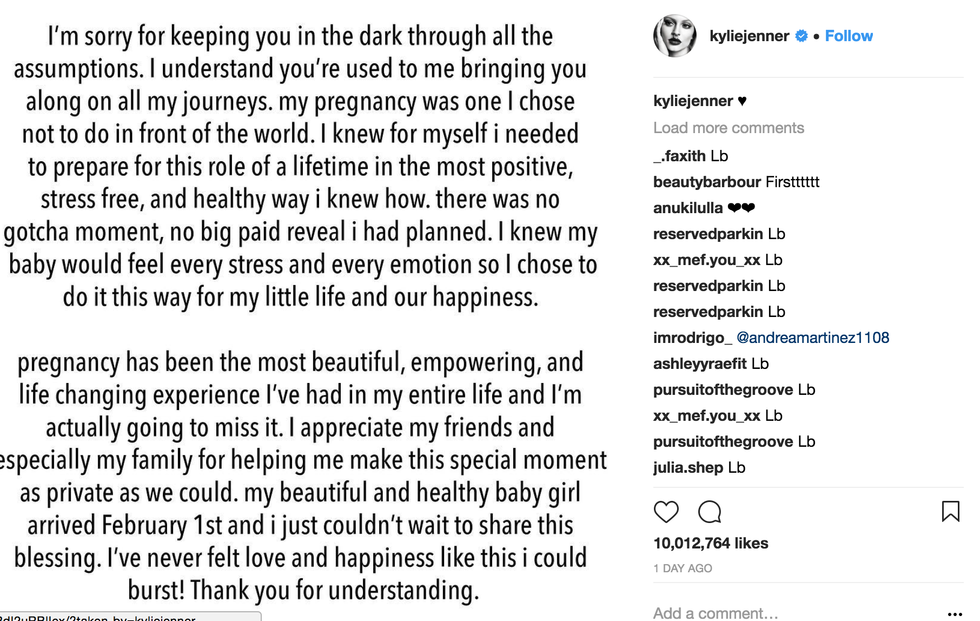The height and width of the screenshot is (621, 980).
Task: Open the 1 DAY AGO timestamp
Action: coord(683,568)
